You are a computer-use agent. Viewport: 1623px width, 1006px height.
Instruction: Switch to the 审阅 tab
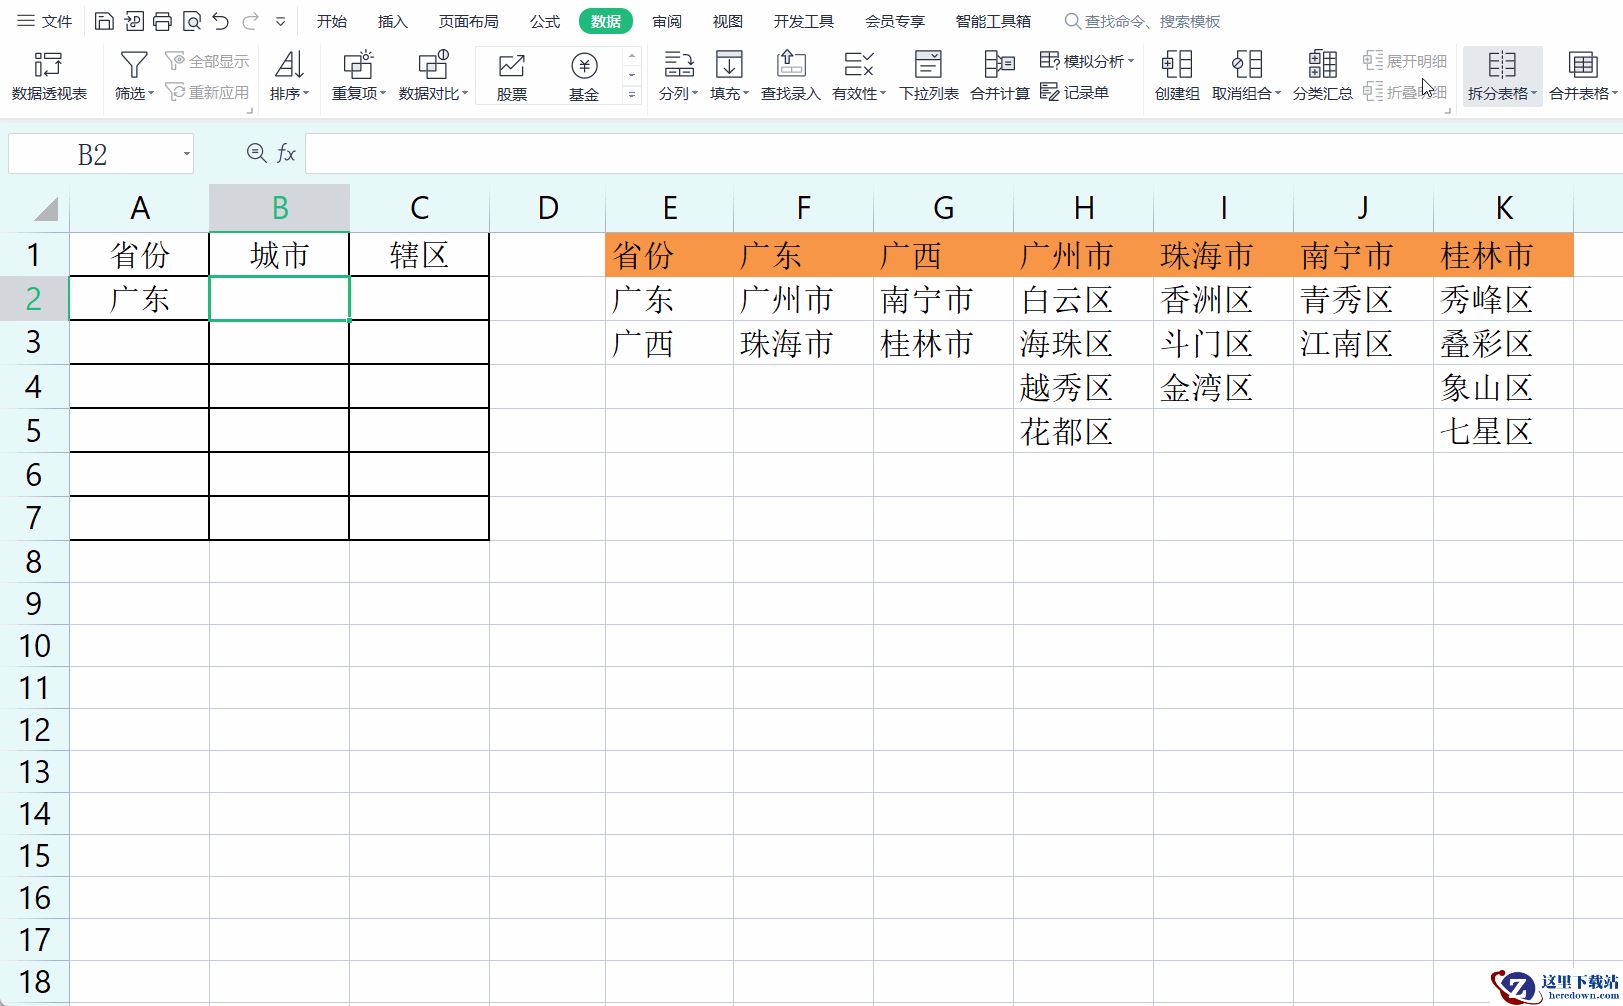[x=667, y=21]
